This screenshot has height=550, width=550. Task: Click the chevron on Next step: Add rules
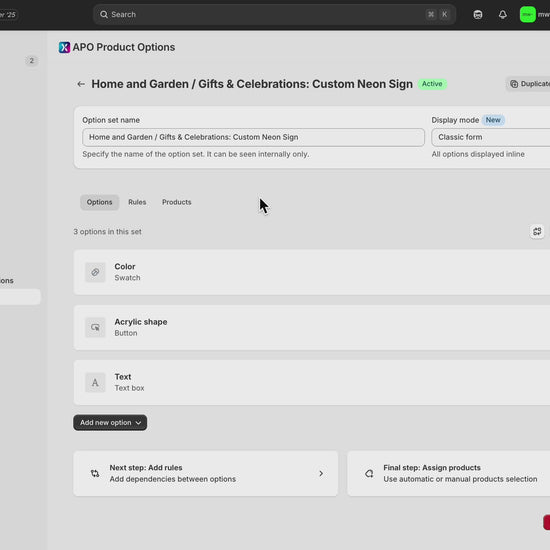[x=321, y=474]
